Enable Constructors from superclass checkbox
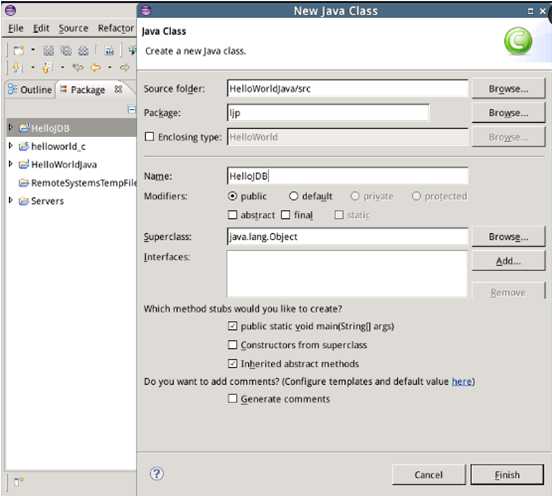This screenshot has height=496, width=552. click(232, 345)
